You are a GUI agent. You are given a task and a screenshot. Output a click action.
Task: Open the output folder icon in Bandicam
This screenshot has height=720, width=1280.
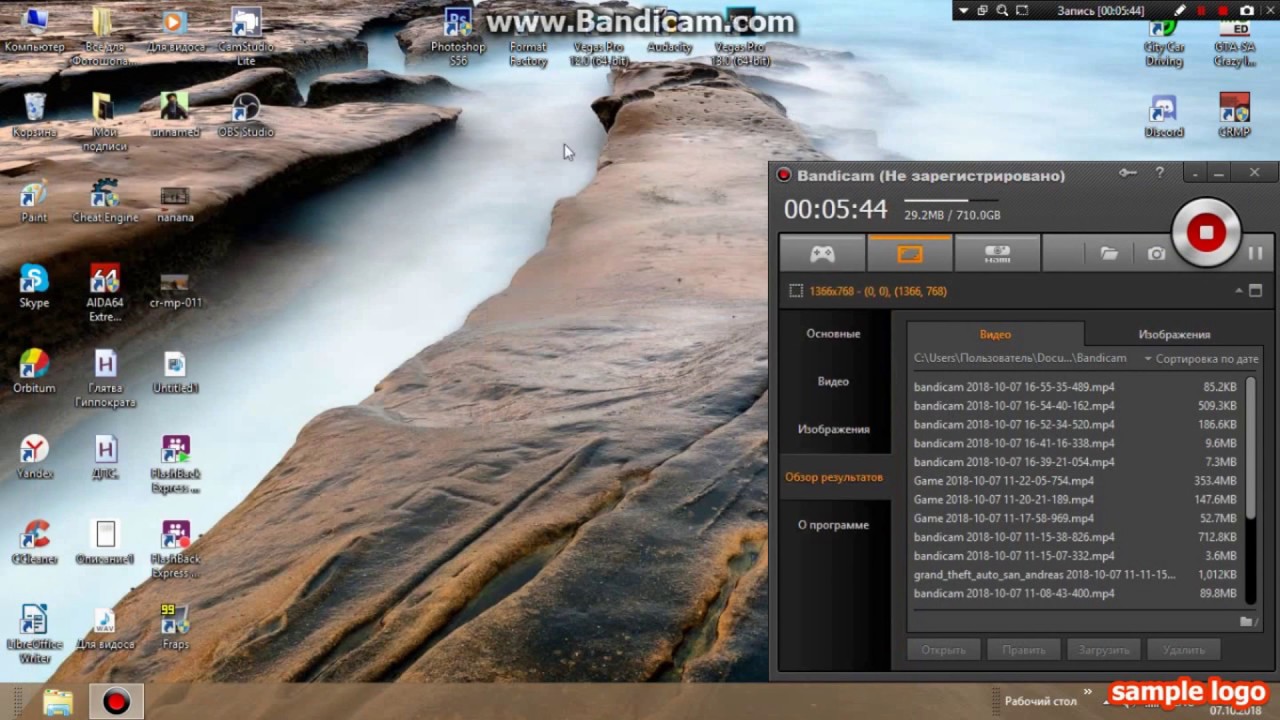click(x=1109, y=254)
